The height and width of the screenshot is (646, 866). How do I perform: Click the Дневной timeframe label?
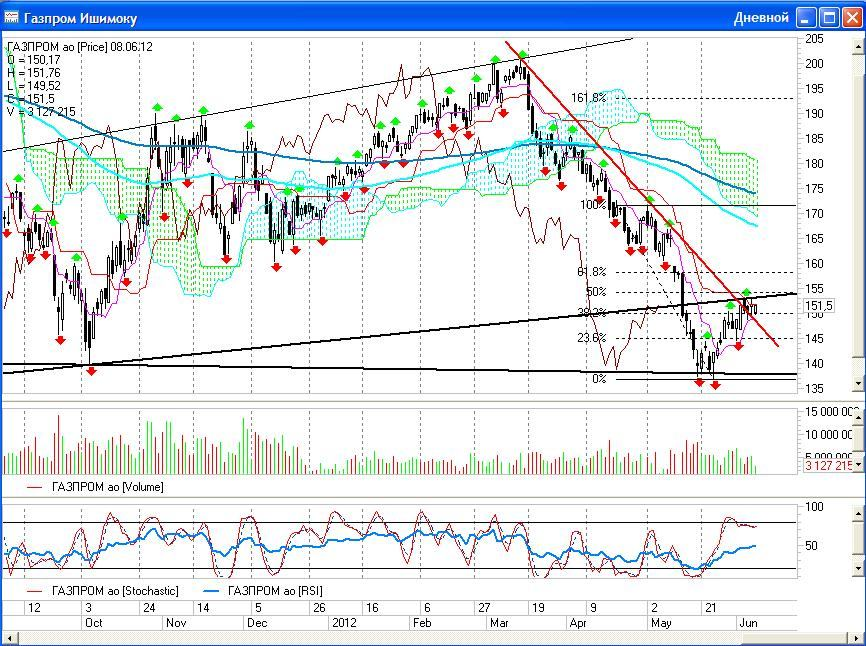[761, 18]
